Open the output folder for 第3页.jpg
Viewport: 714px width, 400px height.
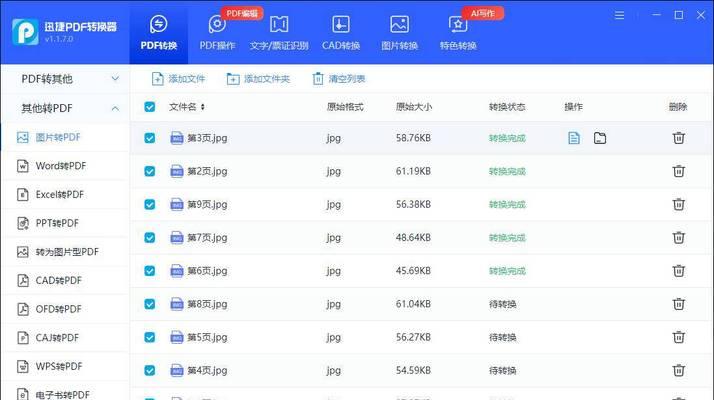(x=600, y=138)
